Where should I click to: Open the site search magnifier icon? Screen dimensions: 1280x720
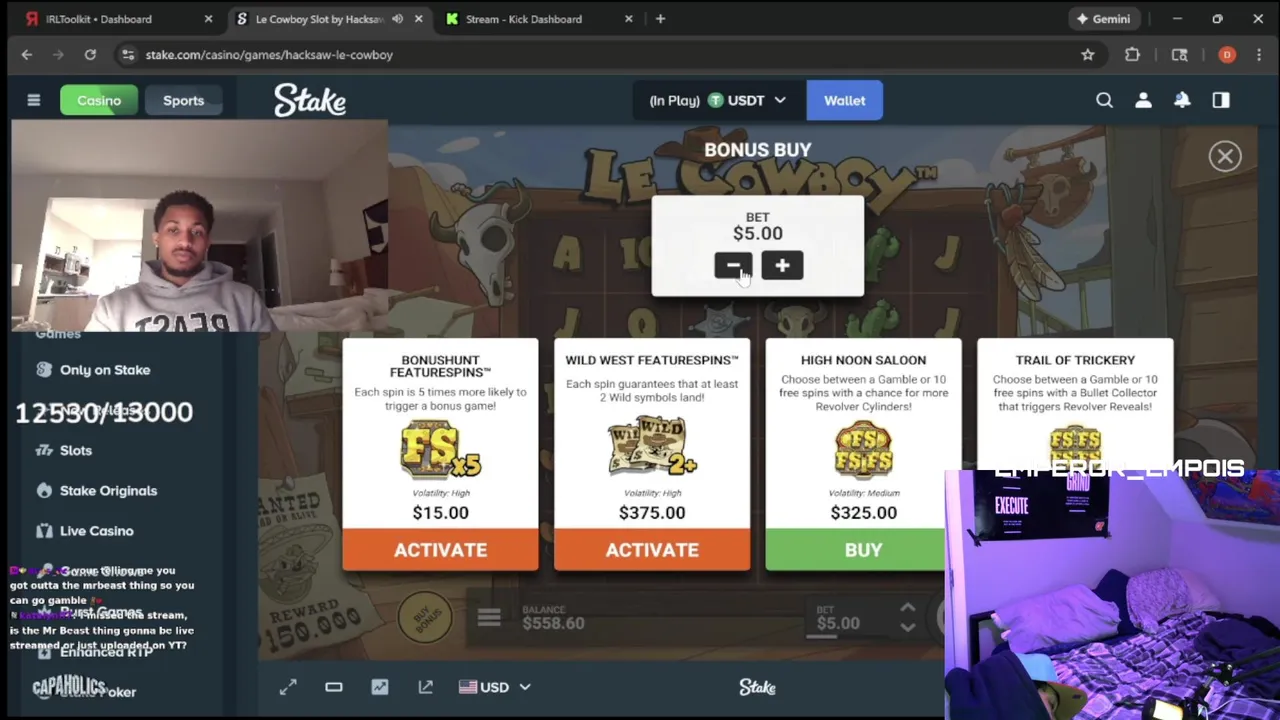click(x=1104, y=100)
